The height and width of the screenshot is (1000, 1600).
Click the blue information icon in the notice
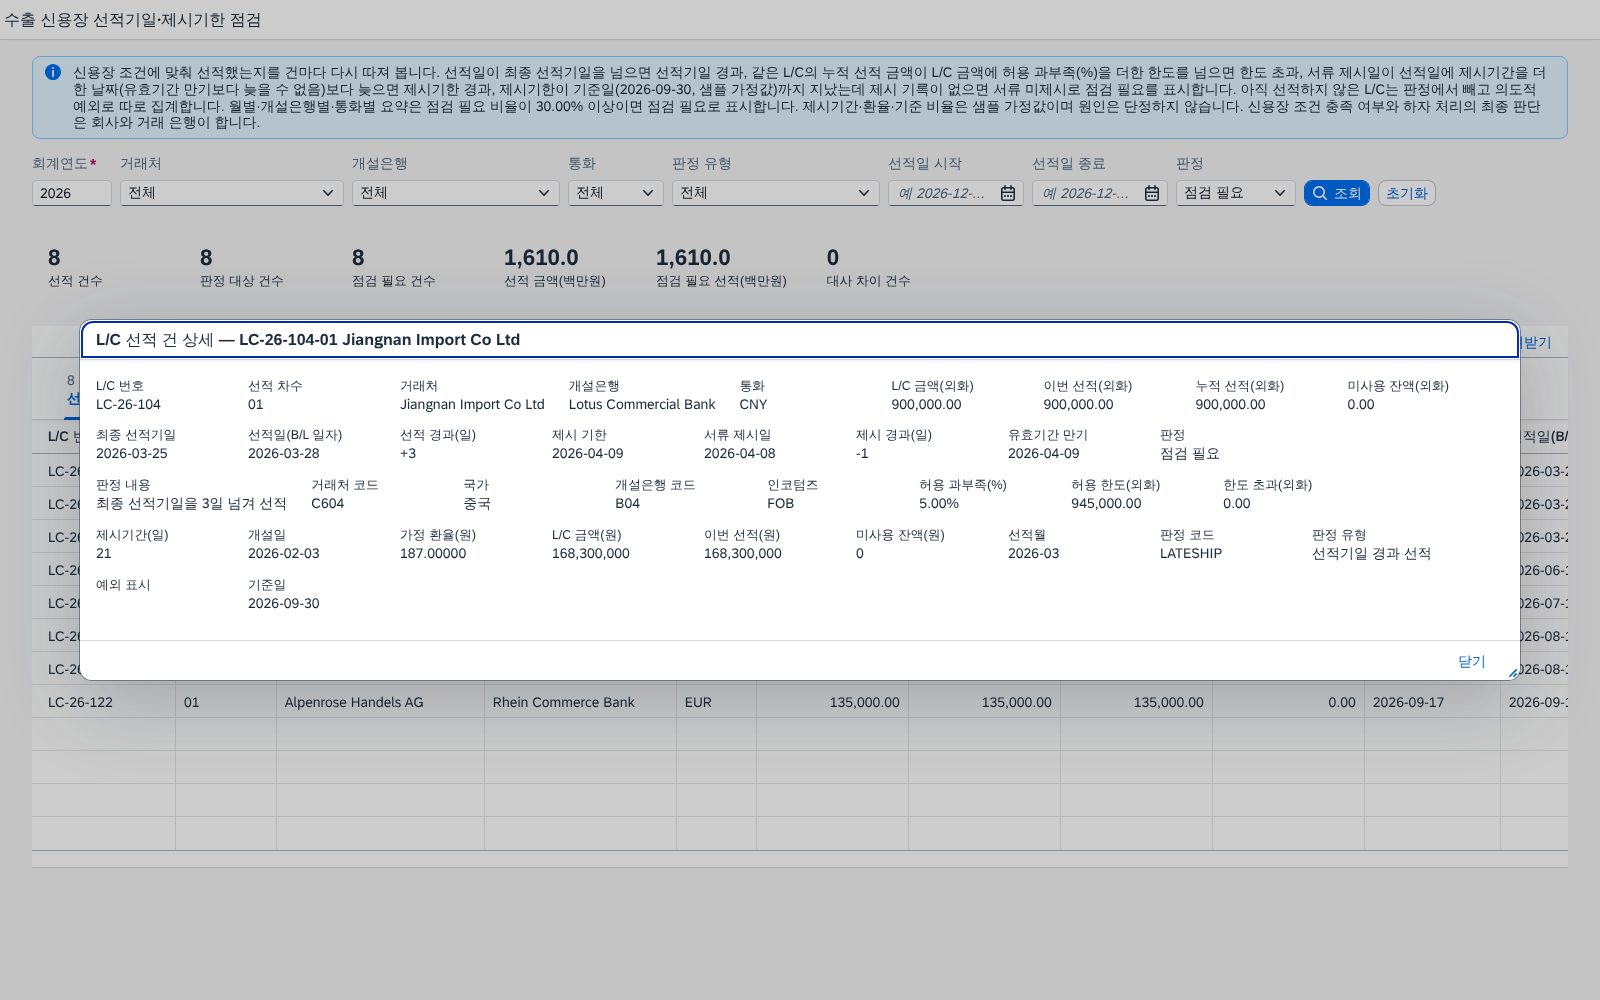[53, 72]
